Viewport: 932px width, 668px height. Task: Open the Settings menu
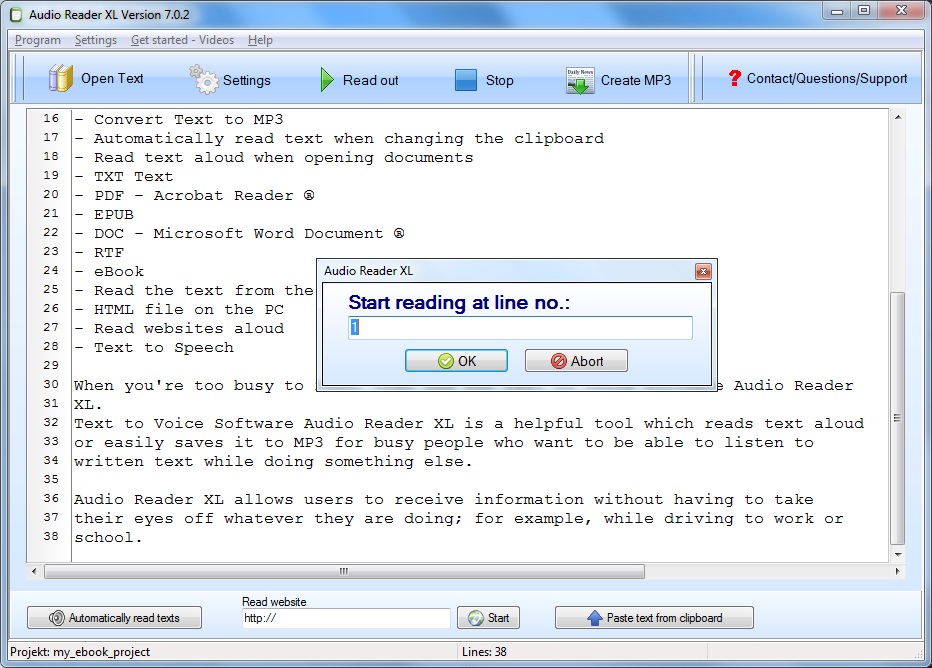click(95, 40)
